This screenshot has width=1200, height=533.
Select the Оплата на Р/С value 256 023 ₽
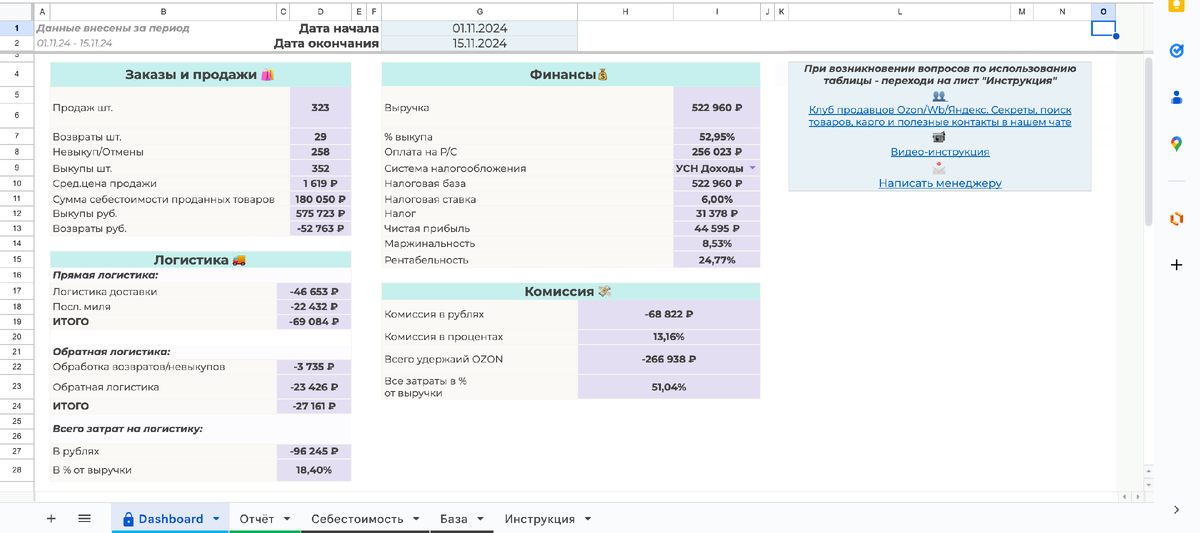(x=717, y=152)
